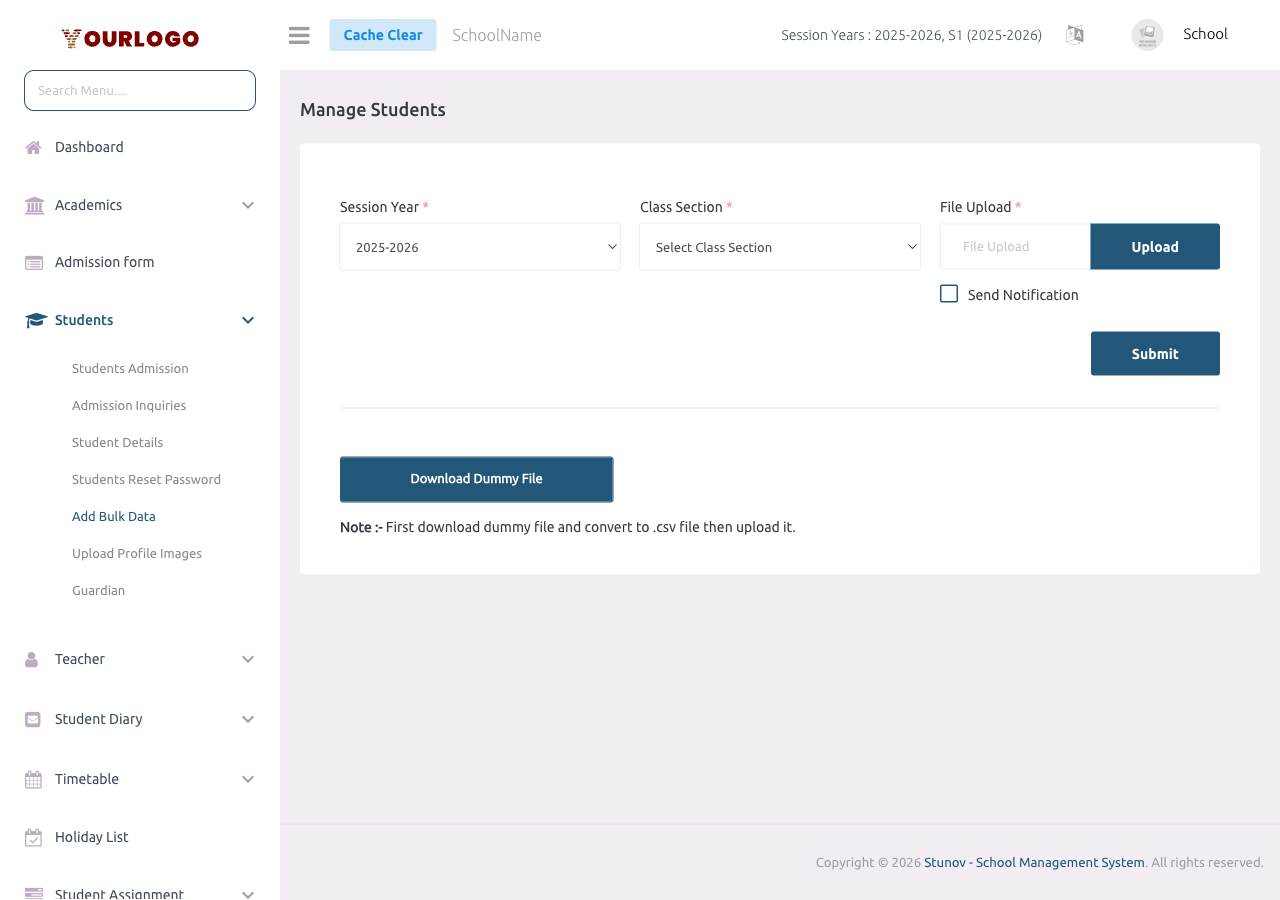
Task: Open the Students Admission menu item
Action: [130, 368]
